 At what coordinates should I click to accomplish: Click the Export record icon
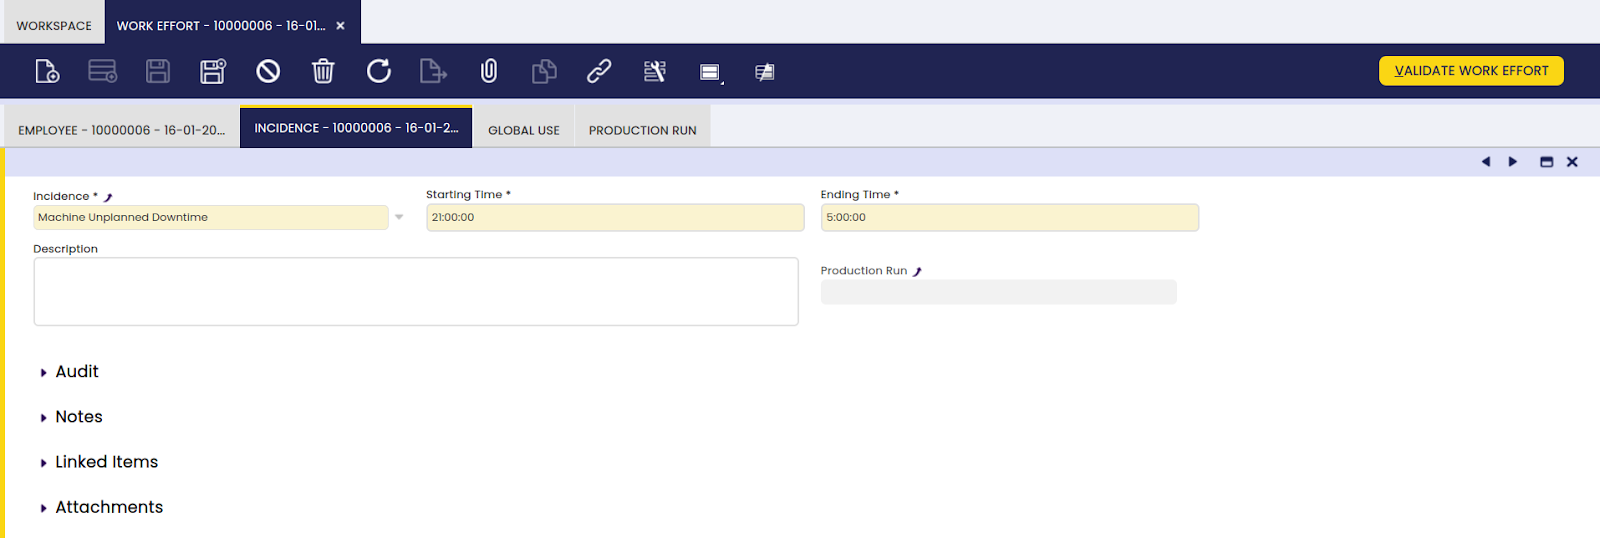[x=433, y=71]
